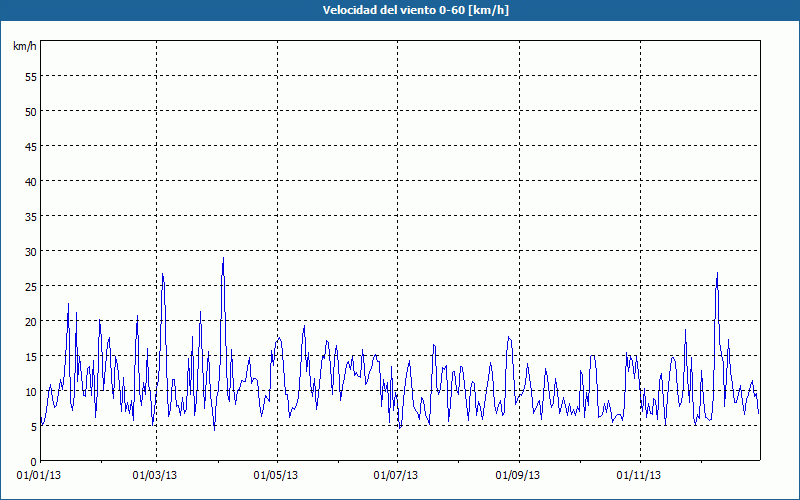The height and width of the screenshot is (500, 800).
Task: Click the y-axis value 55
Action: (31, 77)
